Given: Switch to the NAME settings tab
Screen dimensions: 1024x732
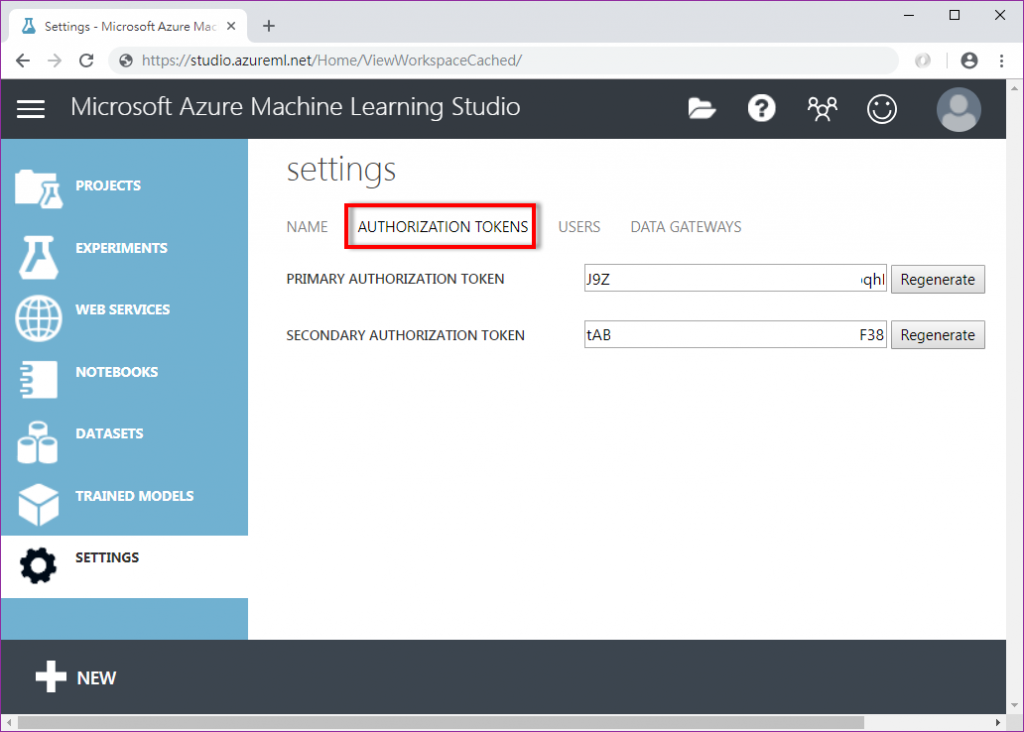Looking at the screenshot, I should [307, 227].
